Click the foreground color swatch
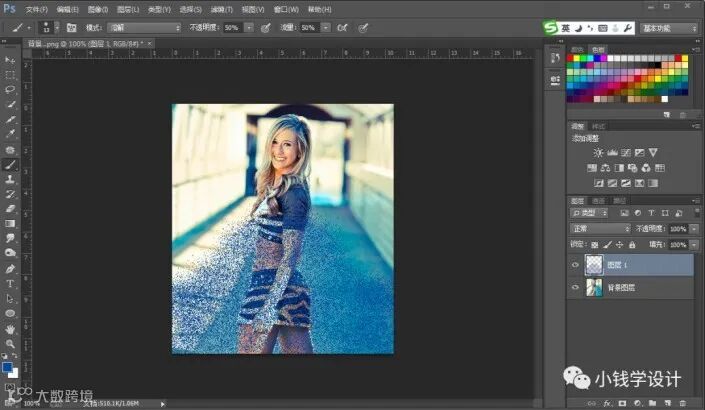This screenshot has width=705, height=410. (8, 367)
